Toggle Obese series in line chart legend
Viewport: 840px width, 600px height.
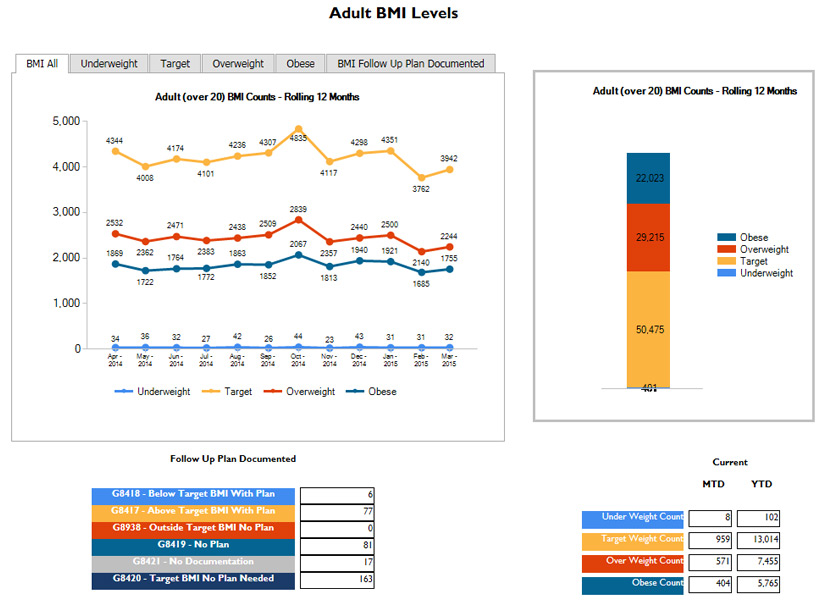tap(370, 392)
